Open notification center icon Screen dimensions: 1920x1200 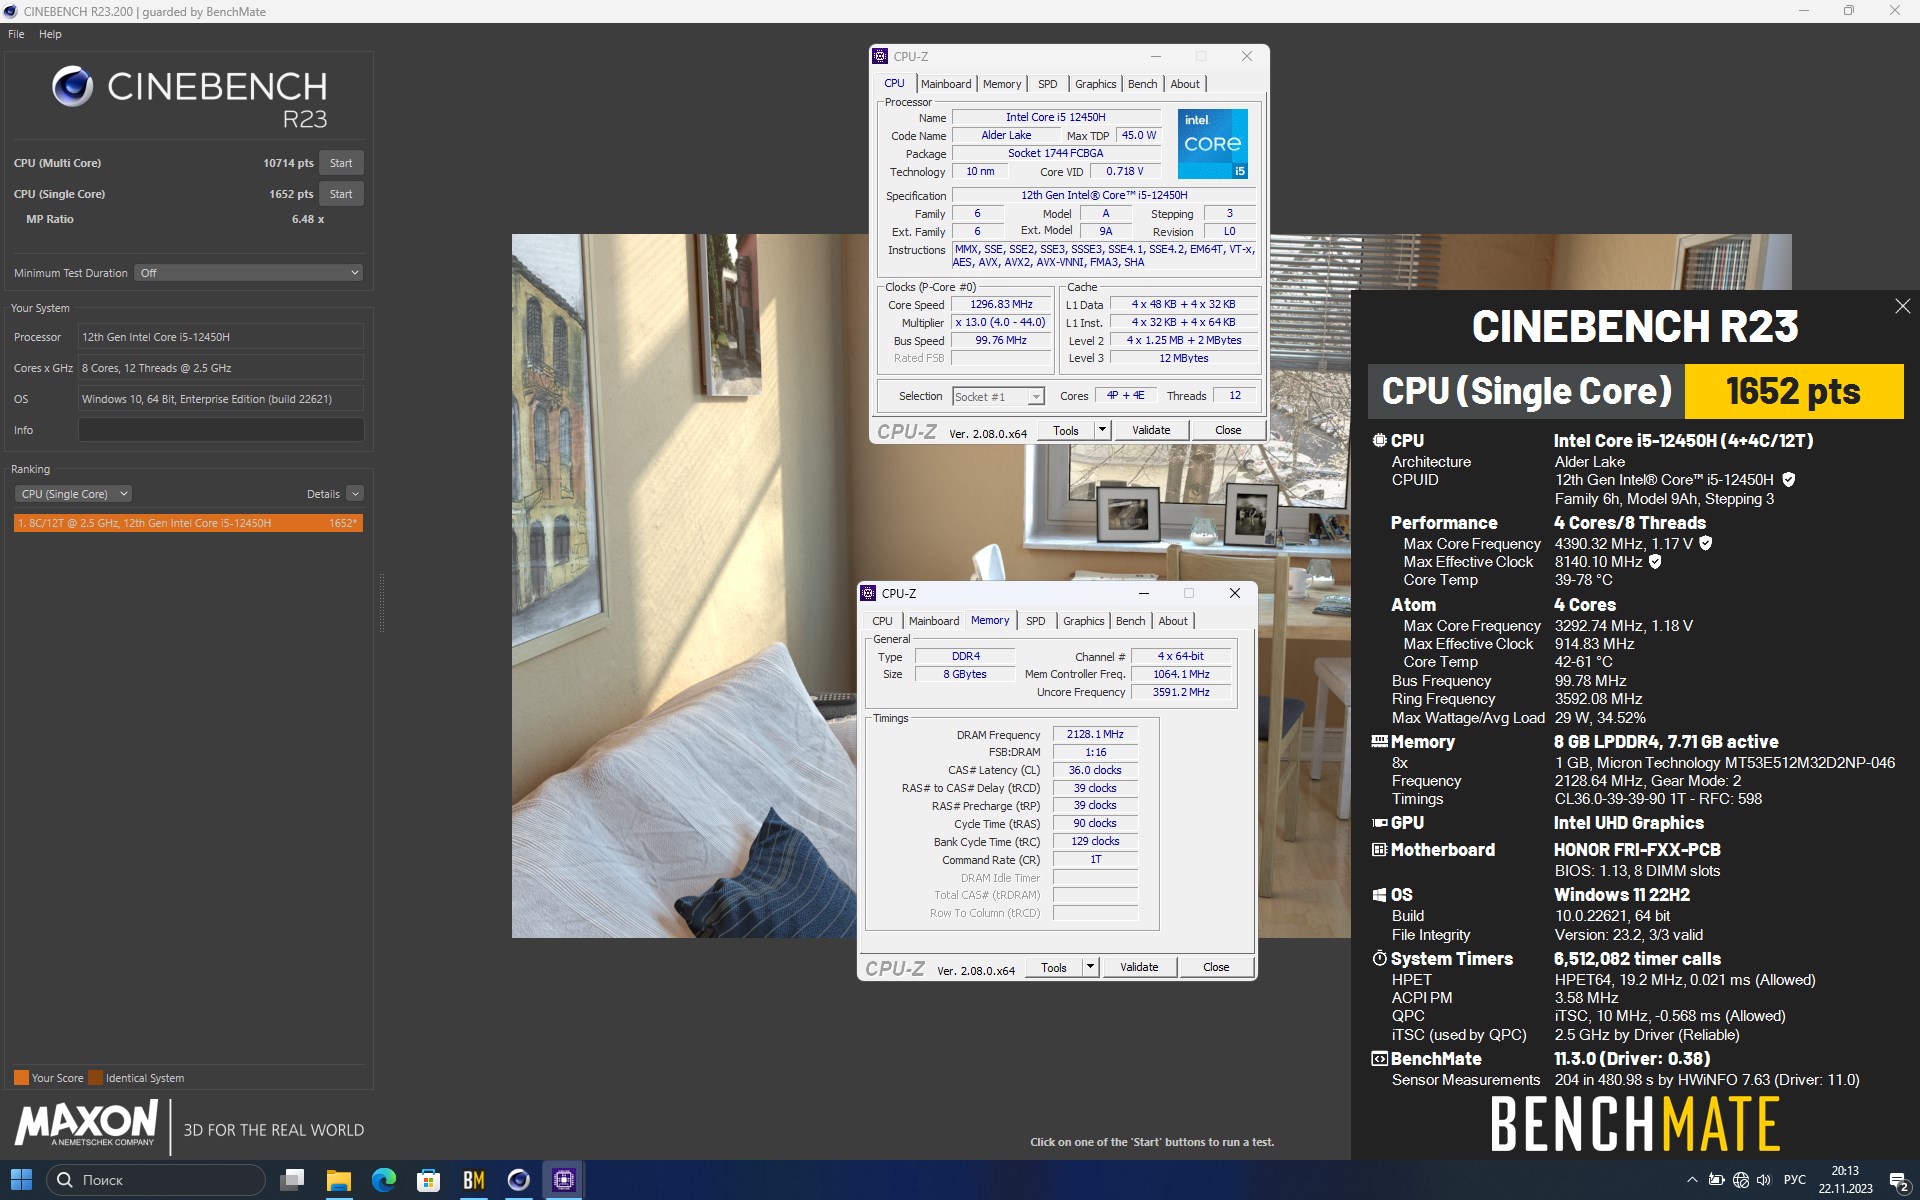coord(1899,1181)
